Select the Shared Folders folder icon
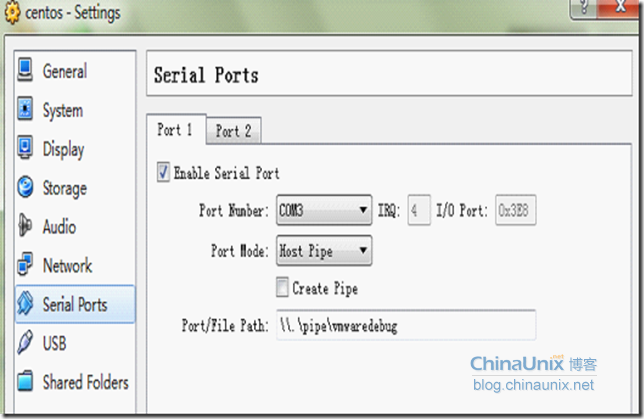 [x=25, y=381]
